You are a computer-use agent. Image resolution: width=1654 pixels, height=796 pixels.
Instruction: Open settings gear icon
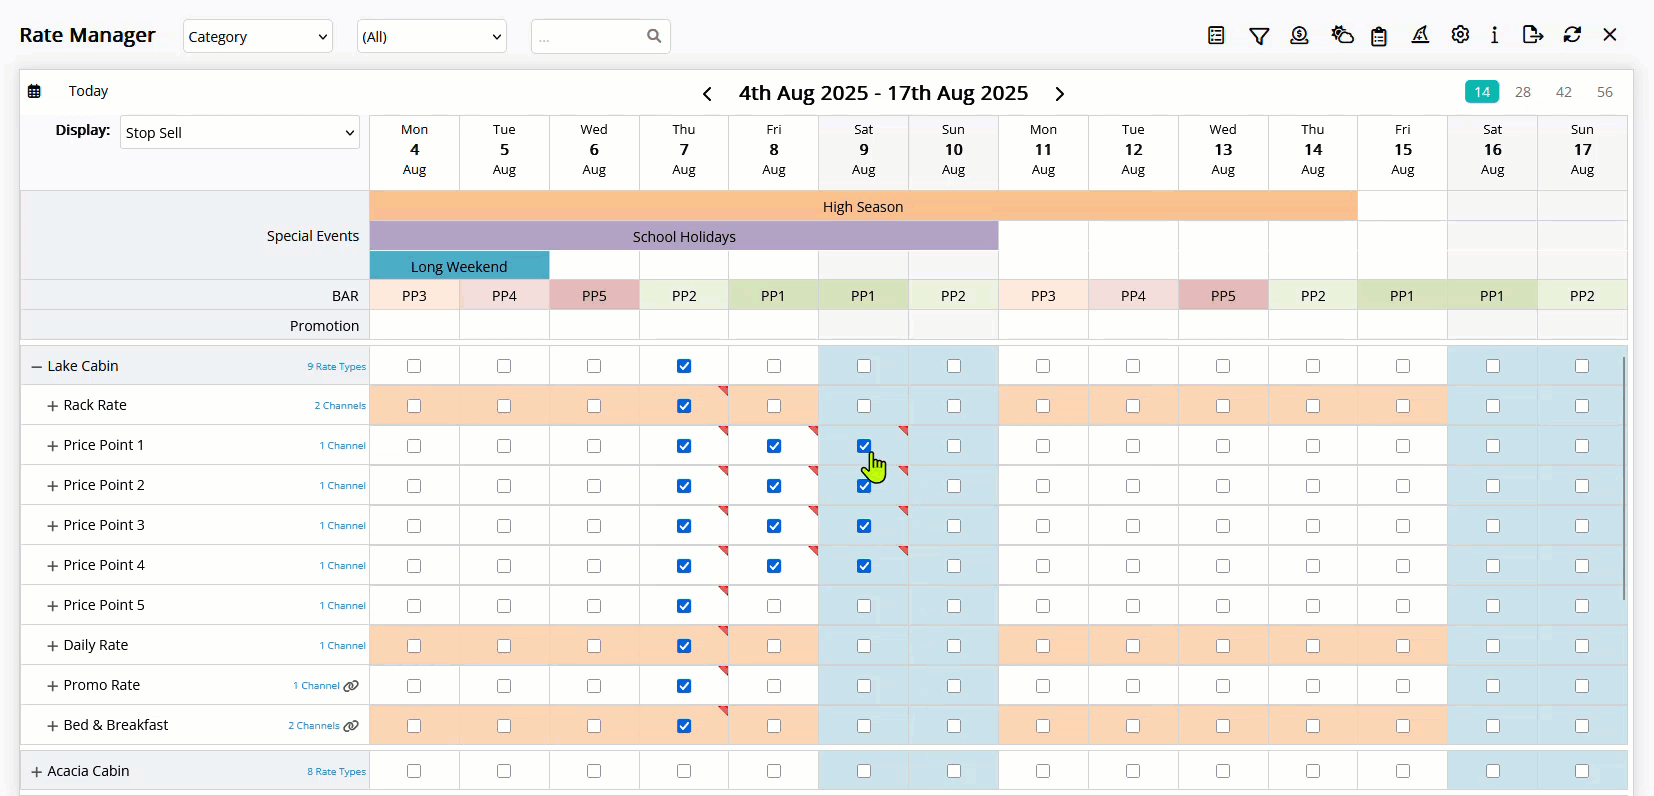pyautogui.click(x=1460, y=35)
